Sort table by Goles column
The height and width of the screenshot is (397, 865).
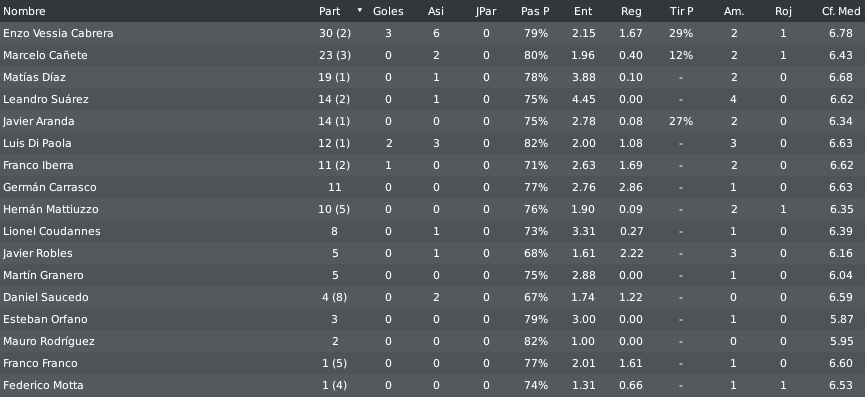click(x=388, y=11)
